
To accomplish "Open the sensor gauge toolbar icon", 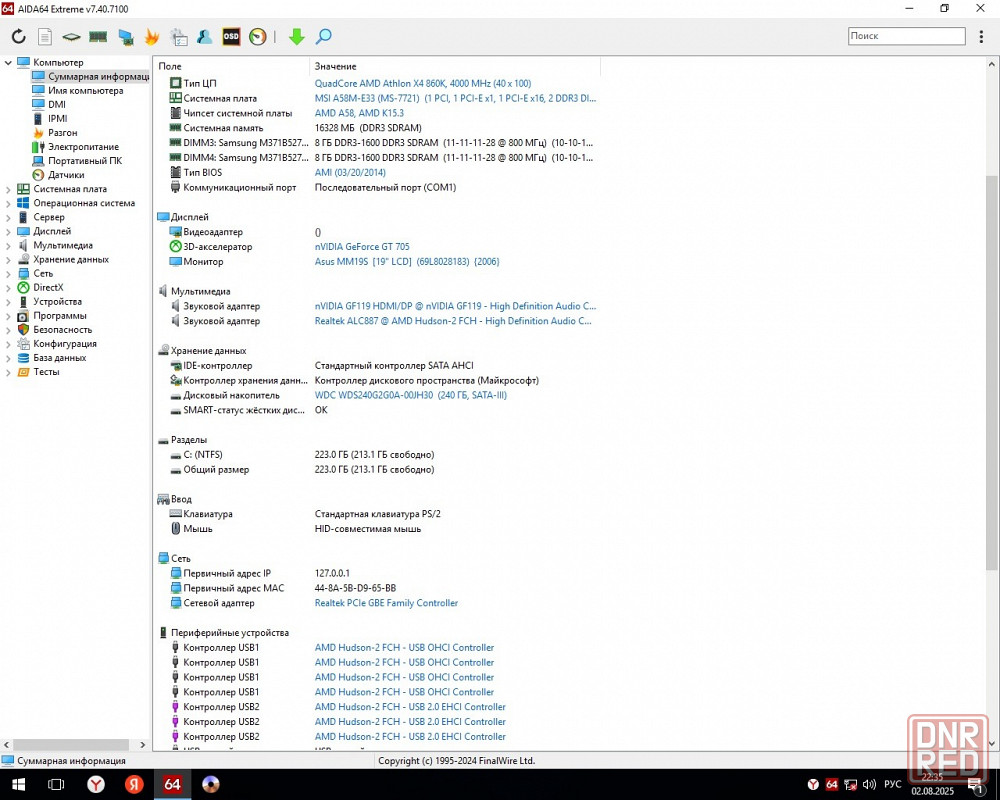I will point(258,36).
